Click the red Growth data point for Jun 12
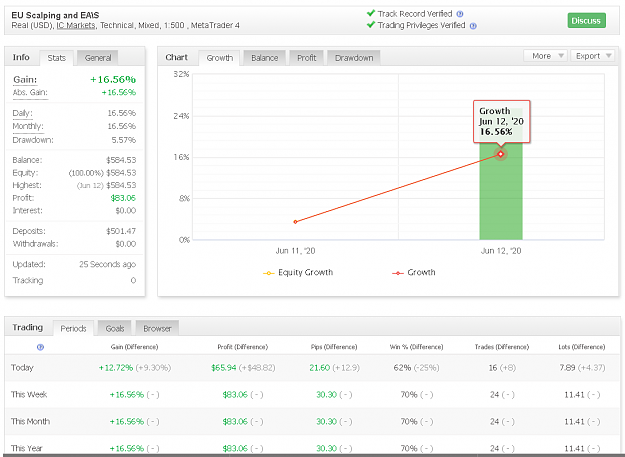 [x=501, y=154]
